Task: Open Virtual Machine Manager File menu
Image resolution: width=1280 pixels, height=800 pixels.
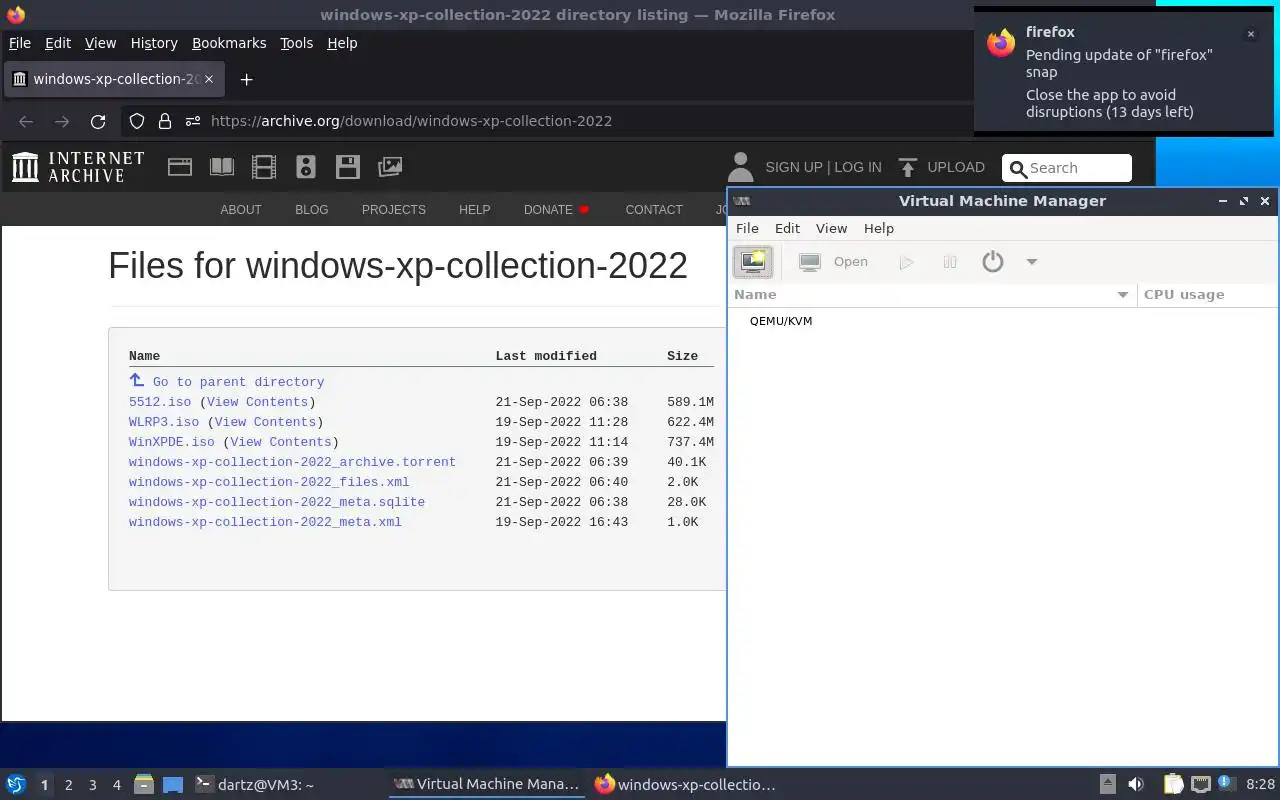Action: [x=747, y=228]
